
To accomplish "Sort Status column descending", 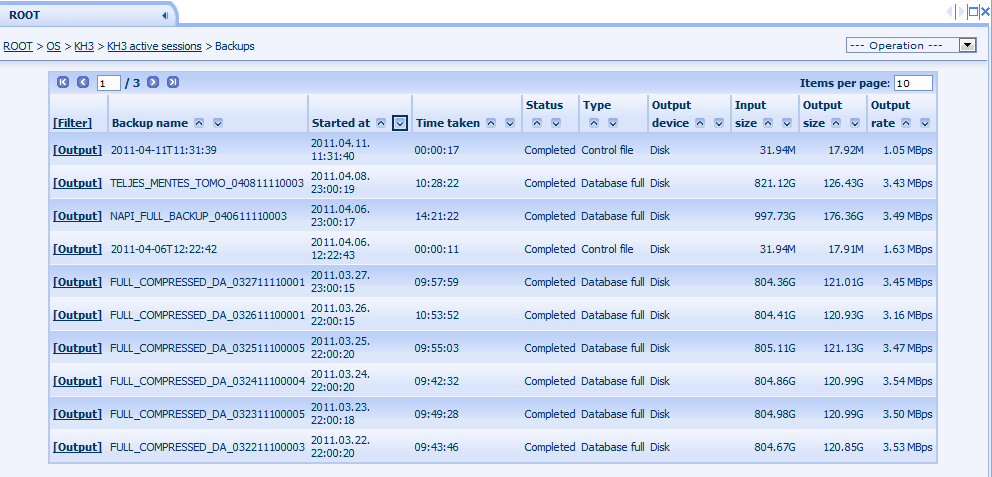I will point(555,123).
